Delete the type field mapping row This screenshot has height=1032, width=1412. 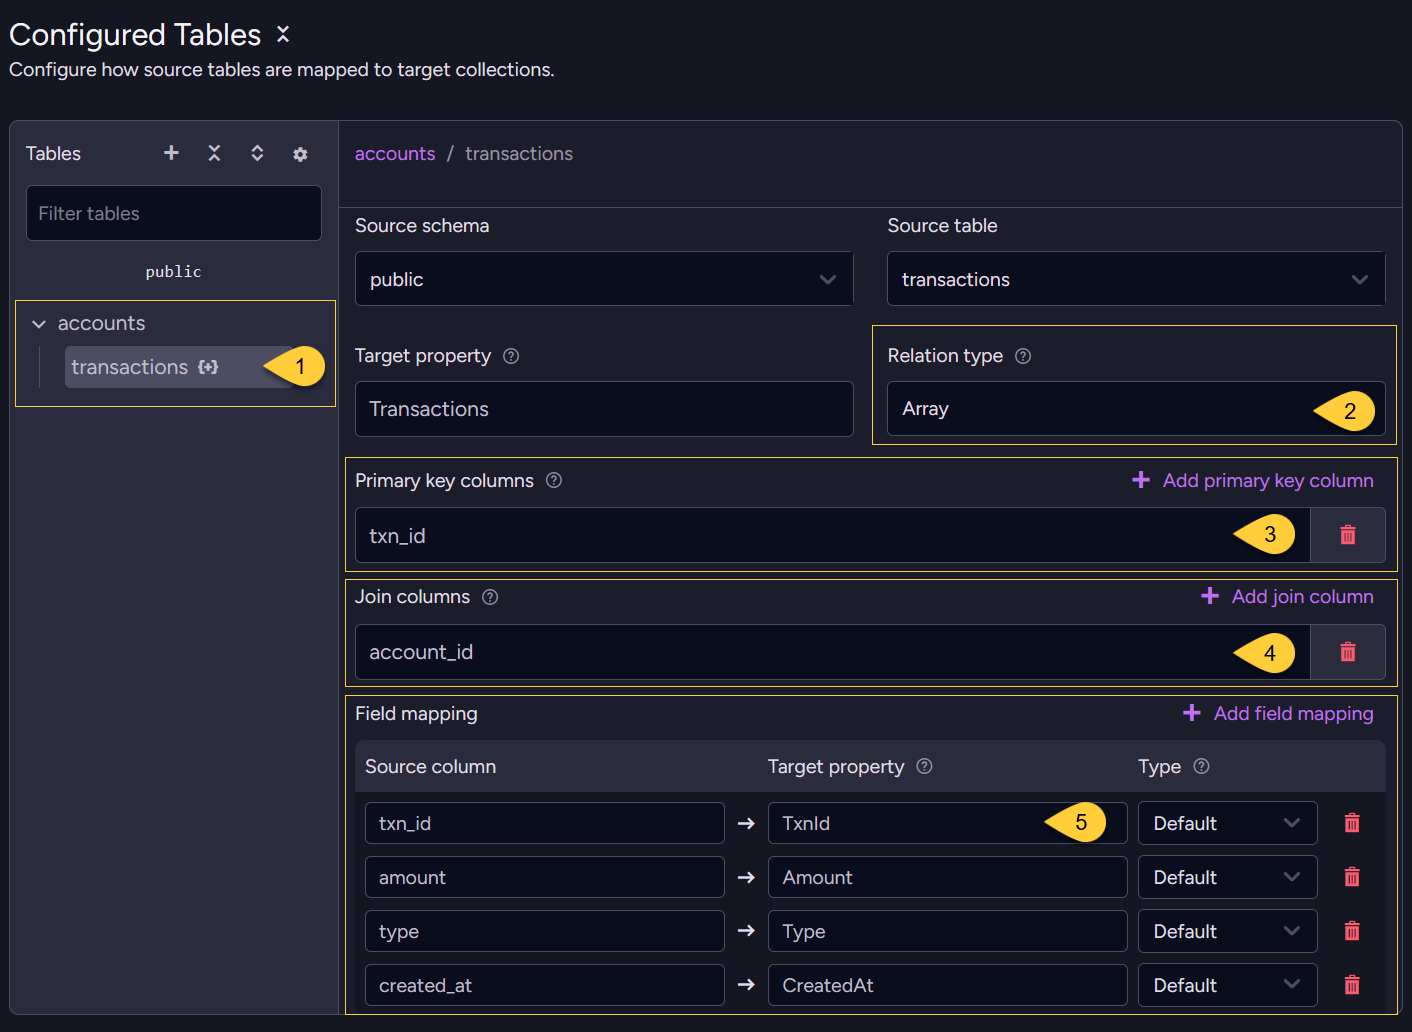[x=1352, y=931]
